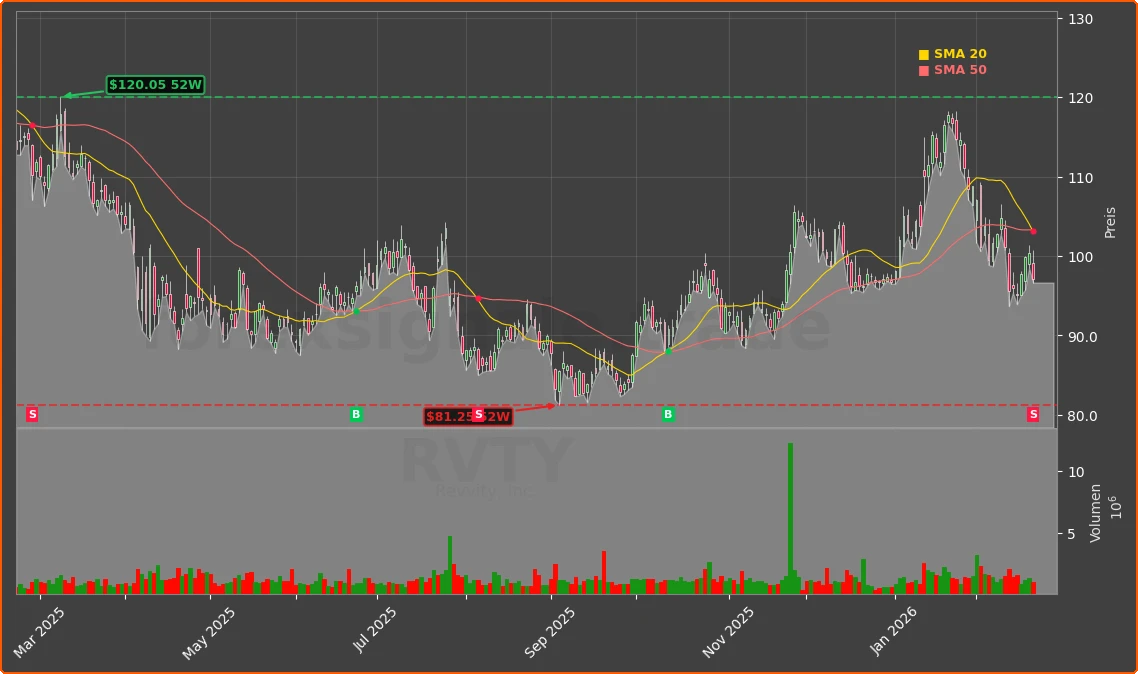Select the green B buy marker below Jul 2025
Screen dimensions: 1138x674
(x=356, y=413)
